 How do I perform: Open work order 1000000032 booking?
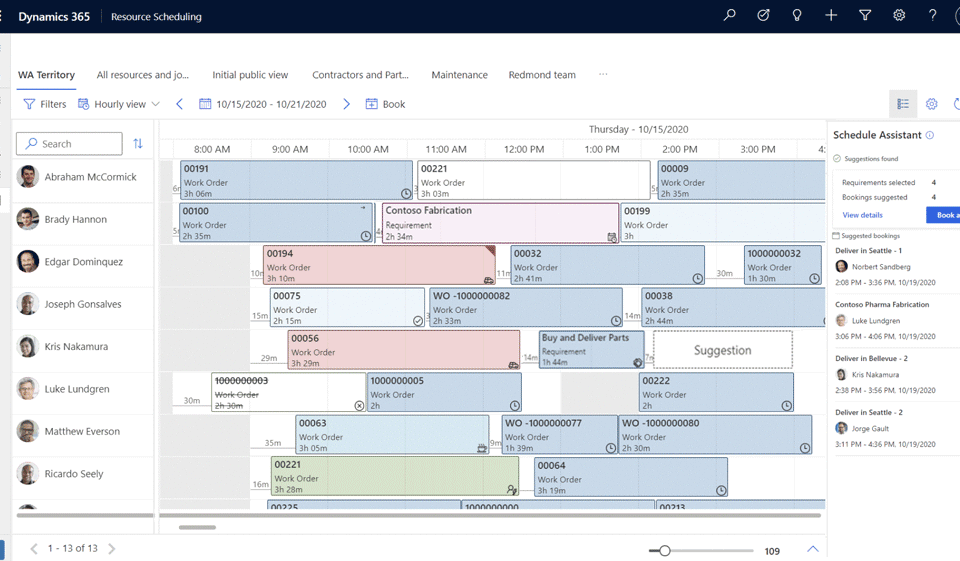(782, 265)
